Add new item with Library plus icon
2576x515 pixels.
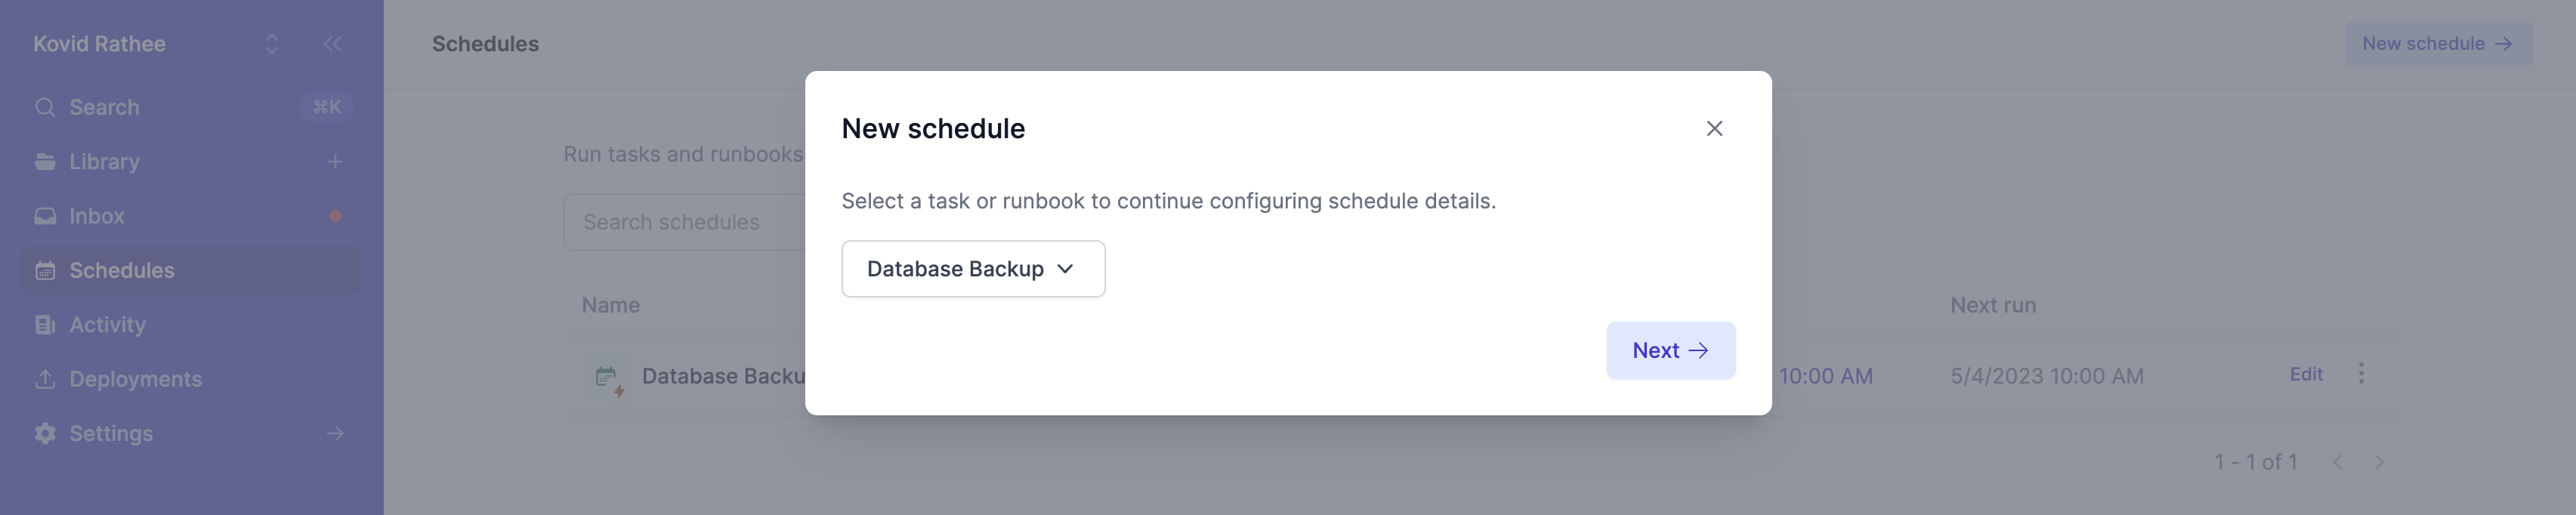pyautogui.click(x=335, y=162)
